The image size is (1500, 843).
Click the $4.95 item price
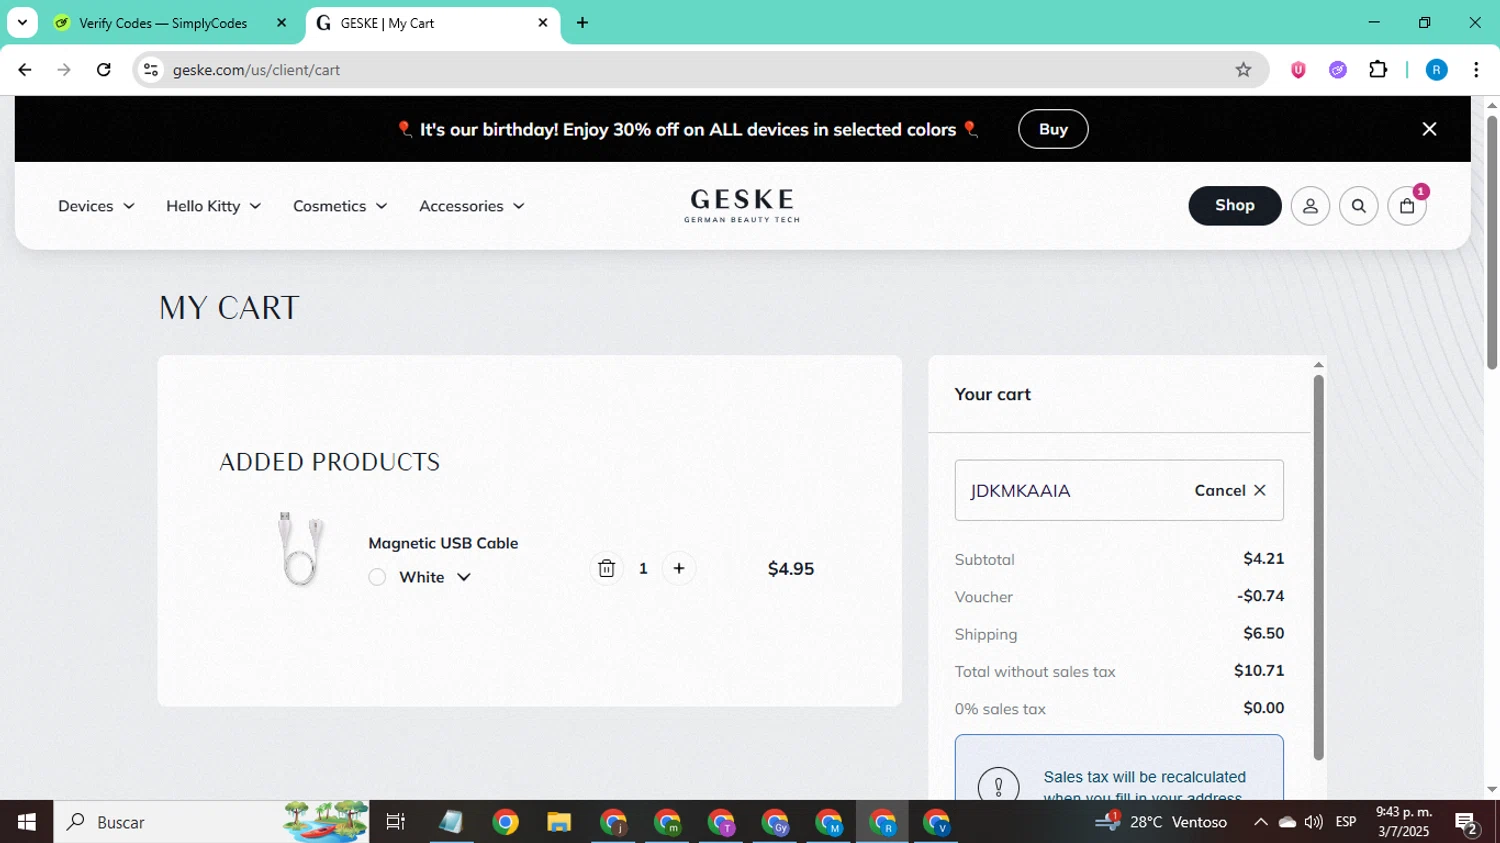791,568
